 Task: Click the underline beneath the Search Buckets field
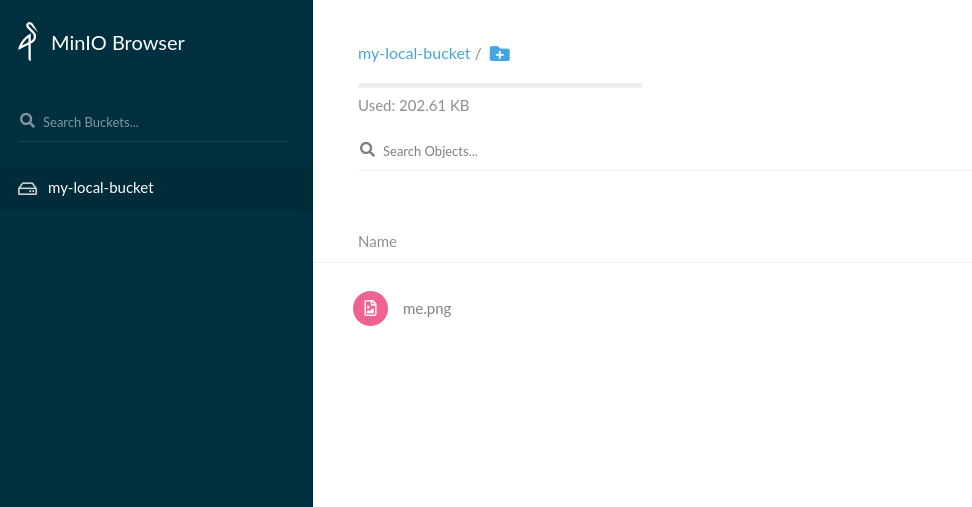pyautogui.click(x=153, y=141)
